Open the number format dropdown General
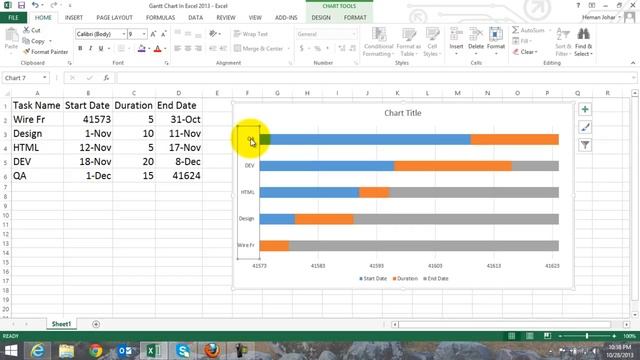This screenshot has width=640, height=360. coord(353,34)
